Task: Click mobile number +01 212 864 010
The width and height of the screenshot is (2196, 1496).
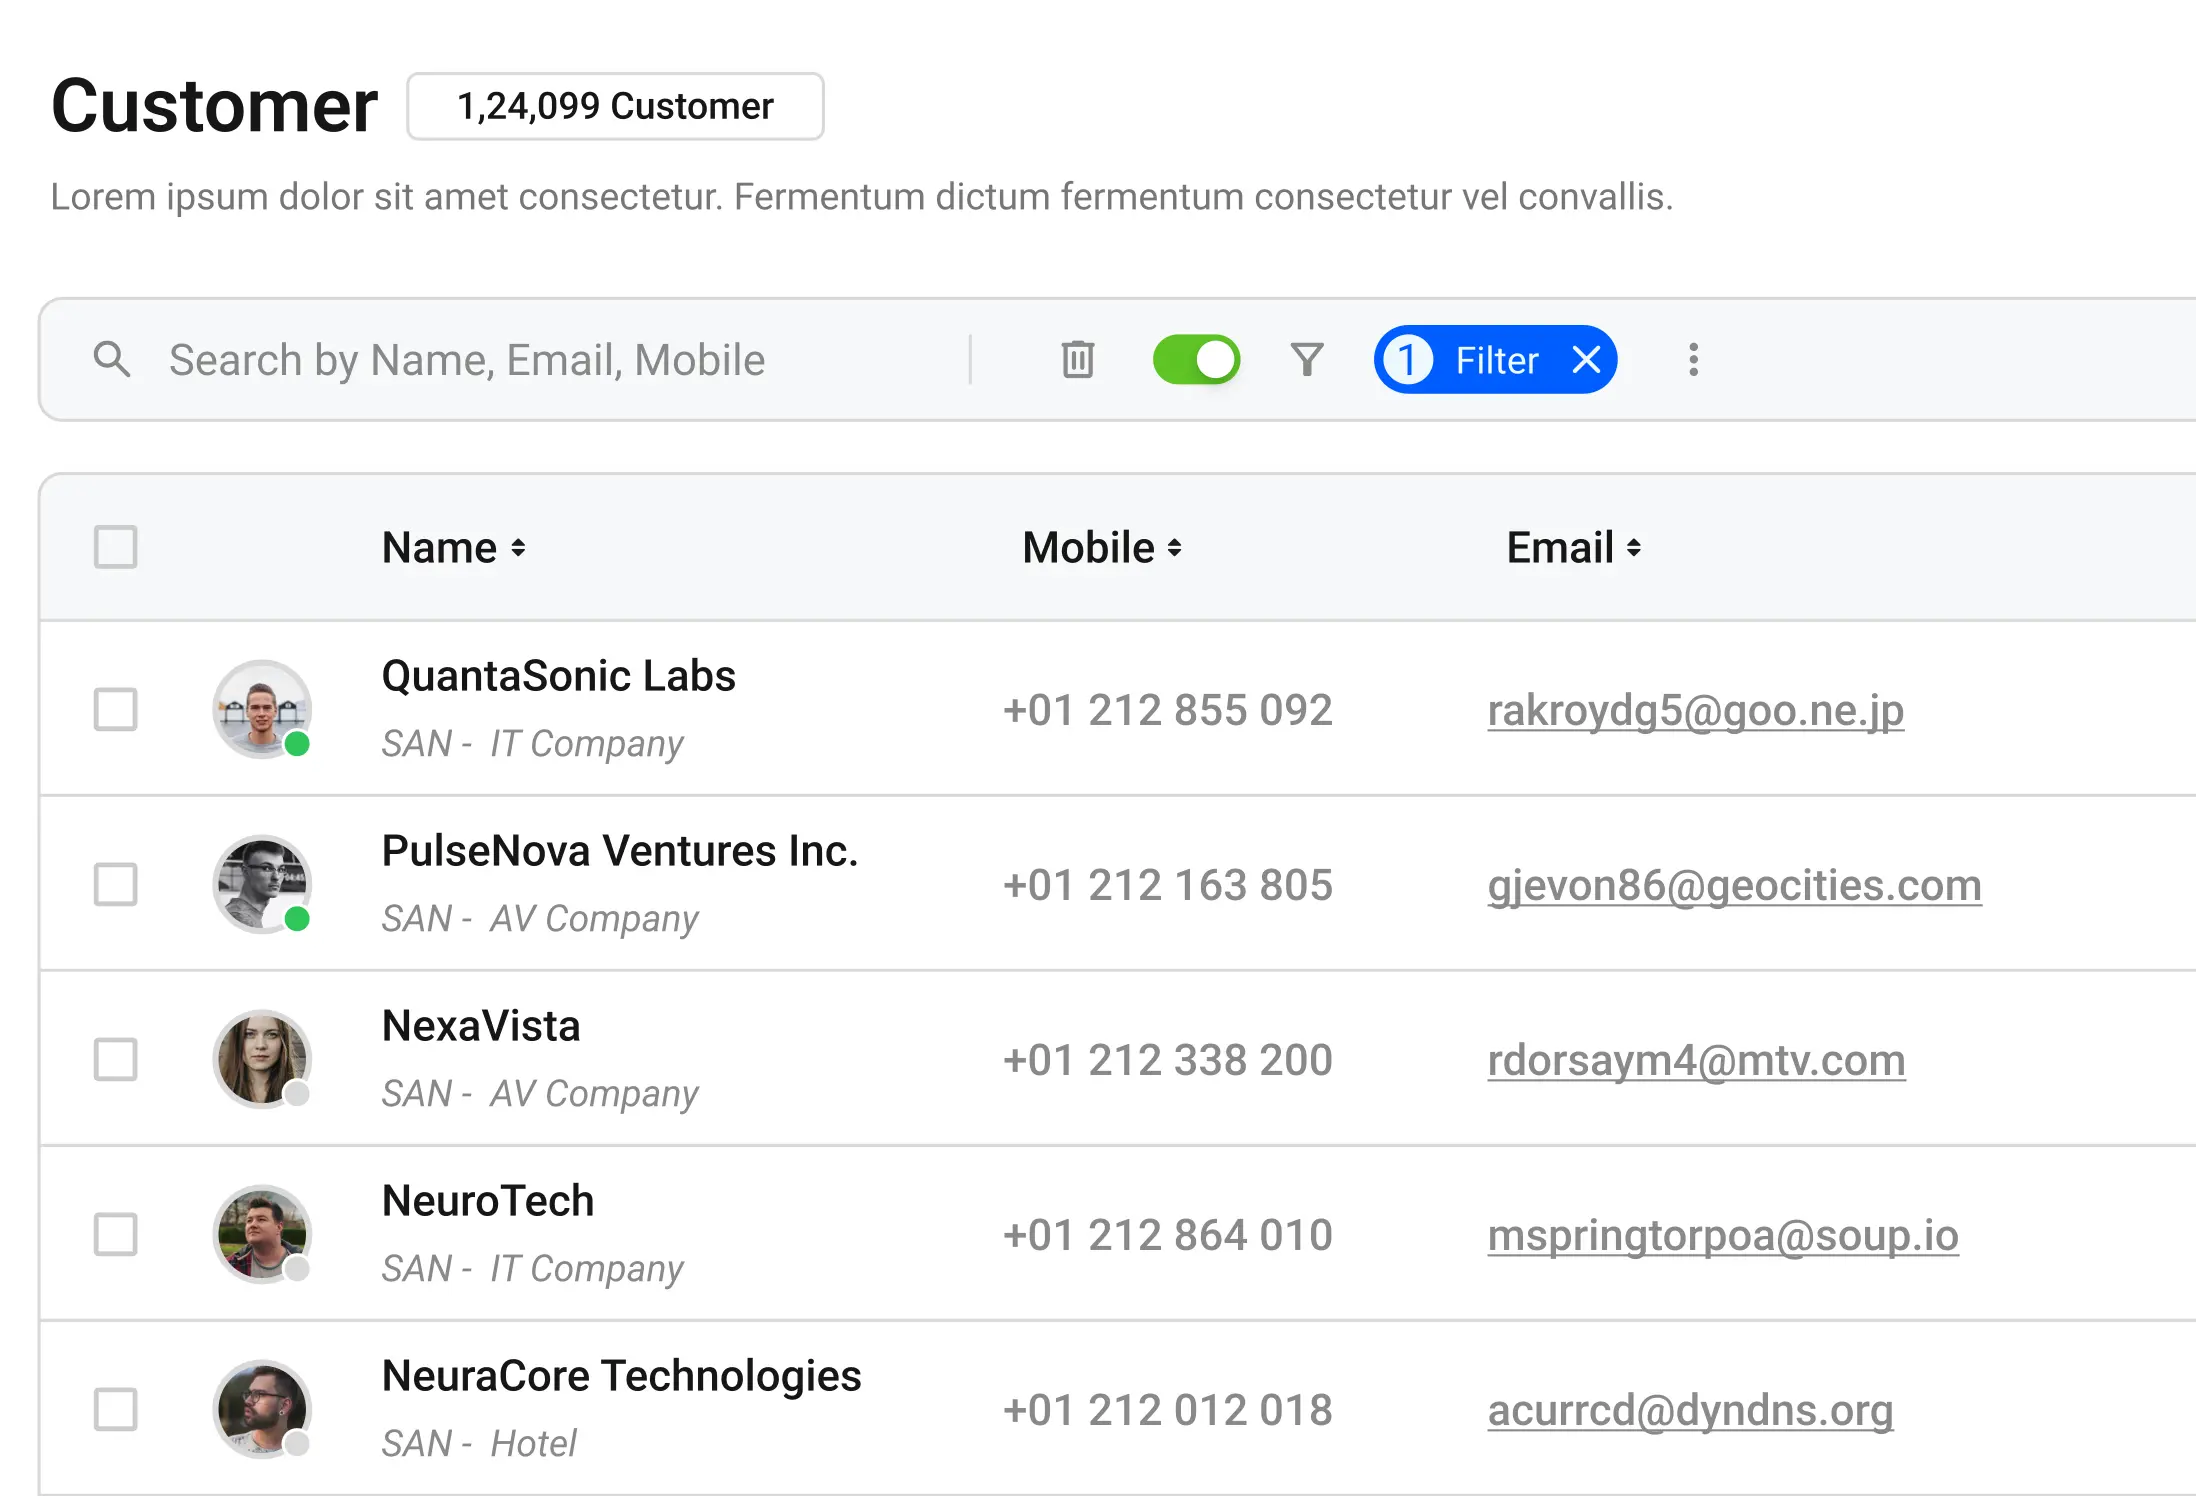Action: [x=1167, y=1235]
